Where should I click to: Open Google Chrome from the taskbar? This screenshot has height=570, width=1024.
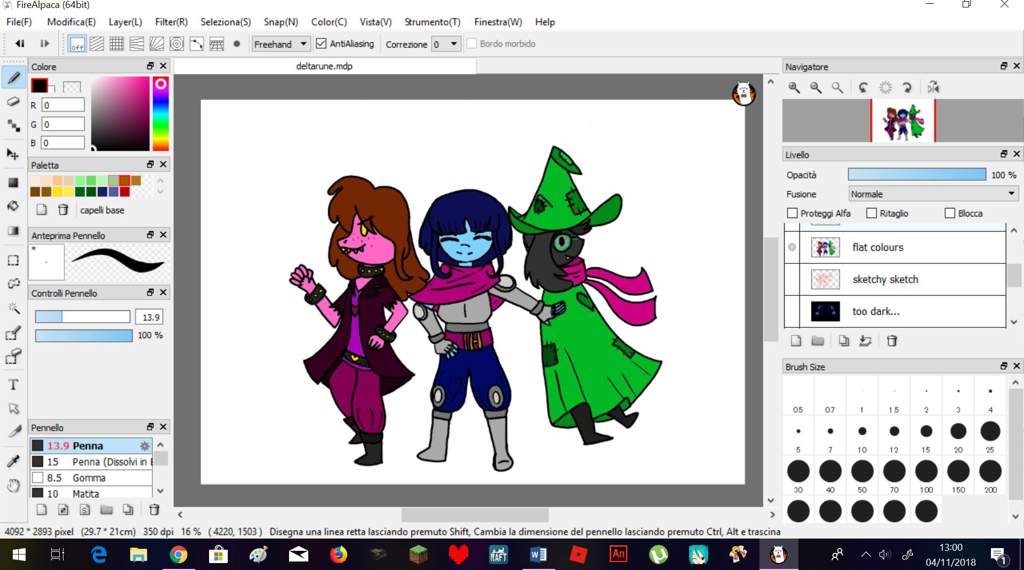[178, 555]
